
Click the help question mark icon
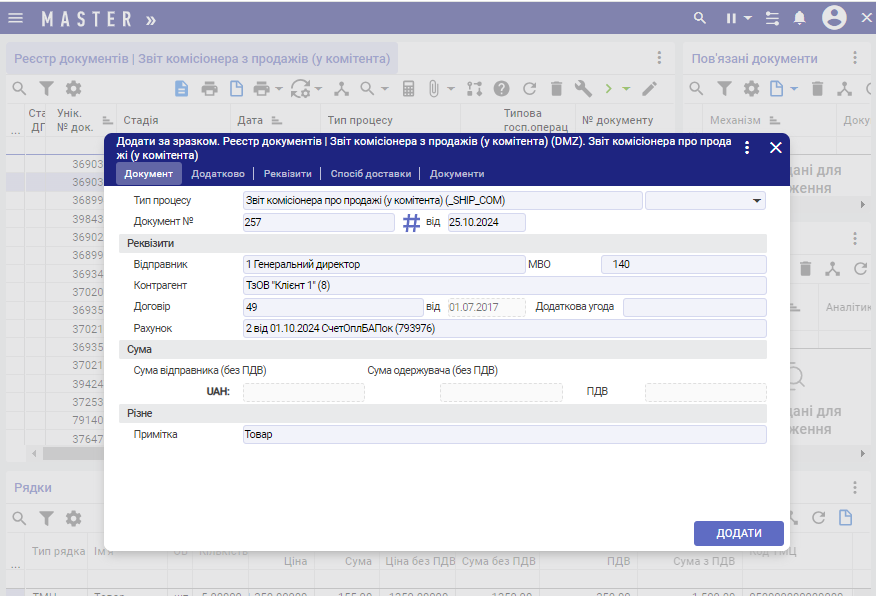502,89
